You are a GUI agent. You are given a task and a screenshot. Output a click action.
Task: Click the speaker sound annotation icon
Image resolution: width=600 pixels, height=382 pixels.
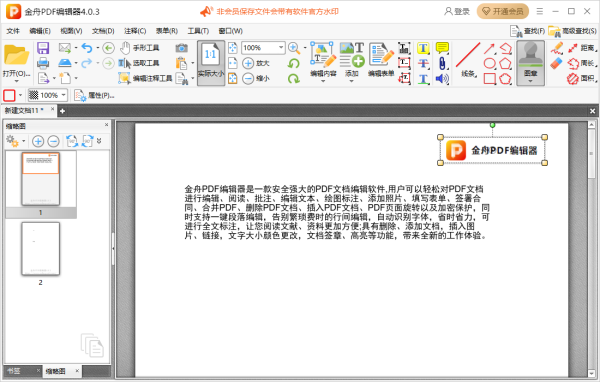pos(442,78)
